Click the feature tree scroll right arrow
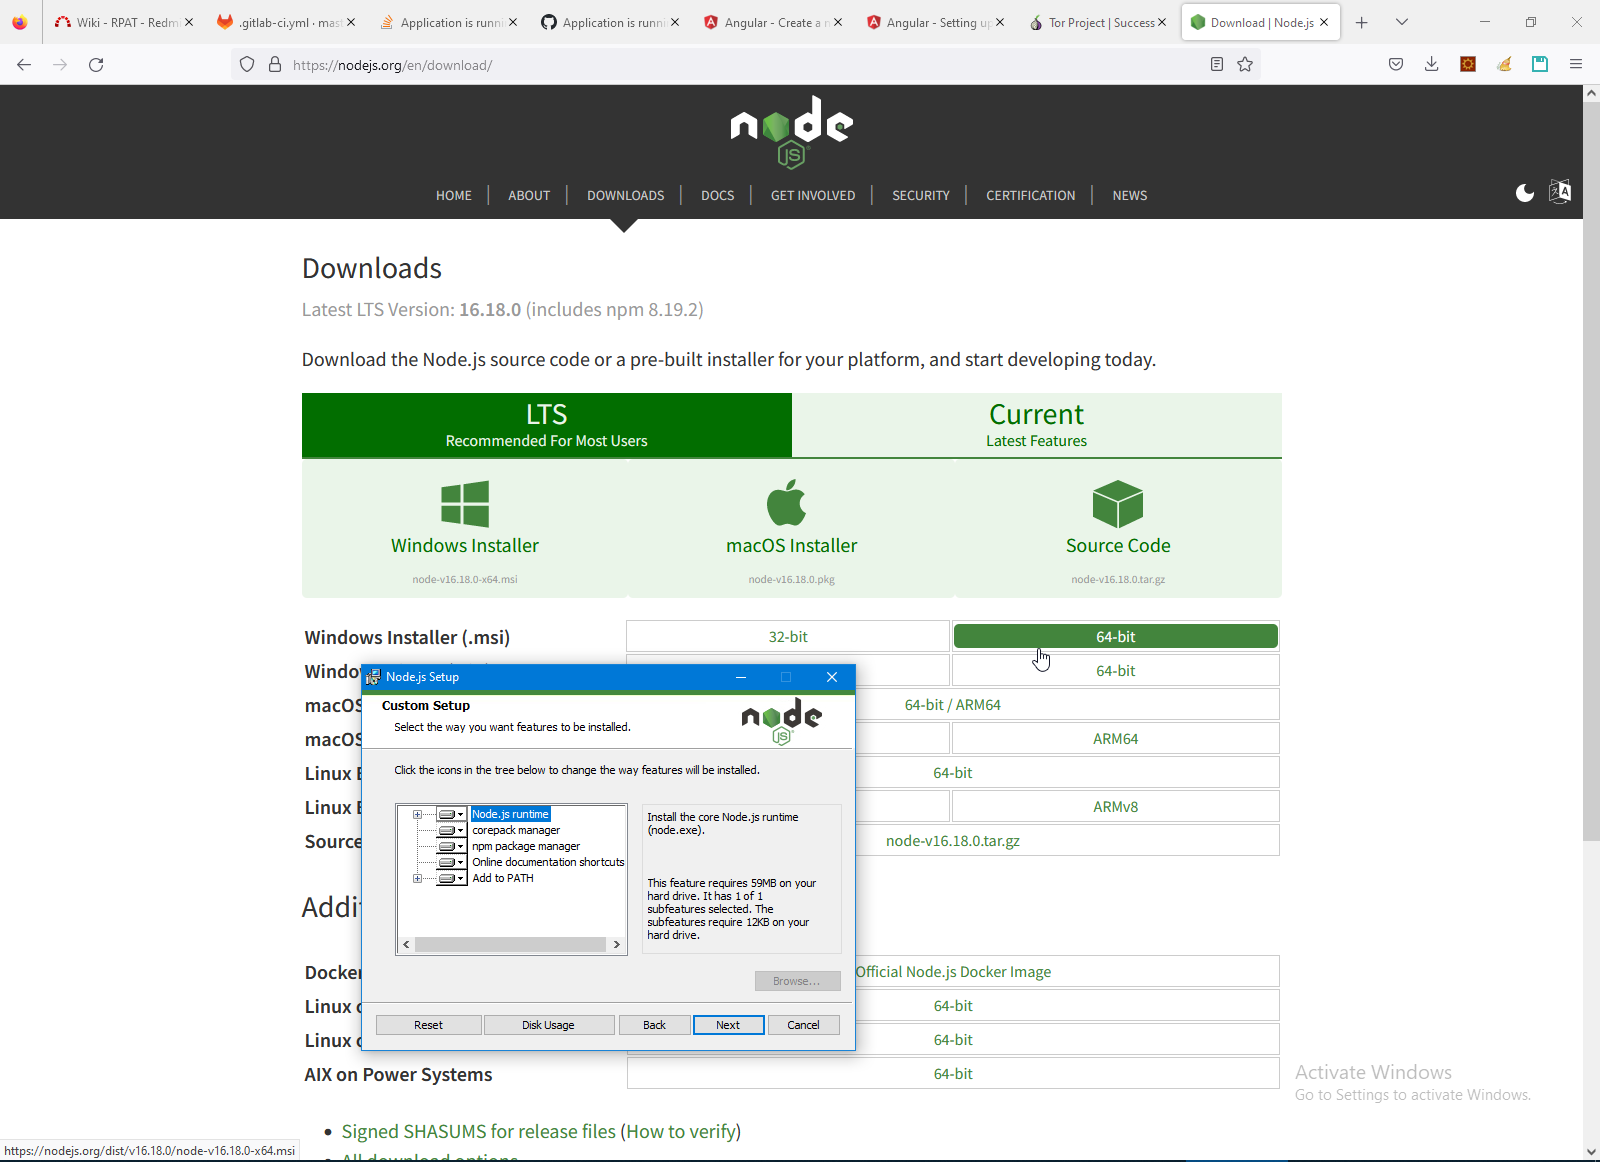Viewport: 1600px width, 1162px height. (x=617, y=944)
